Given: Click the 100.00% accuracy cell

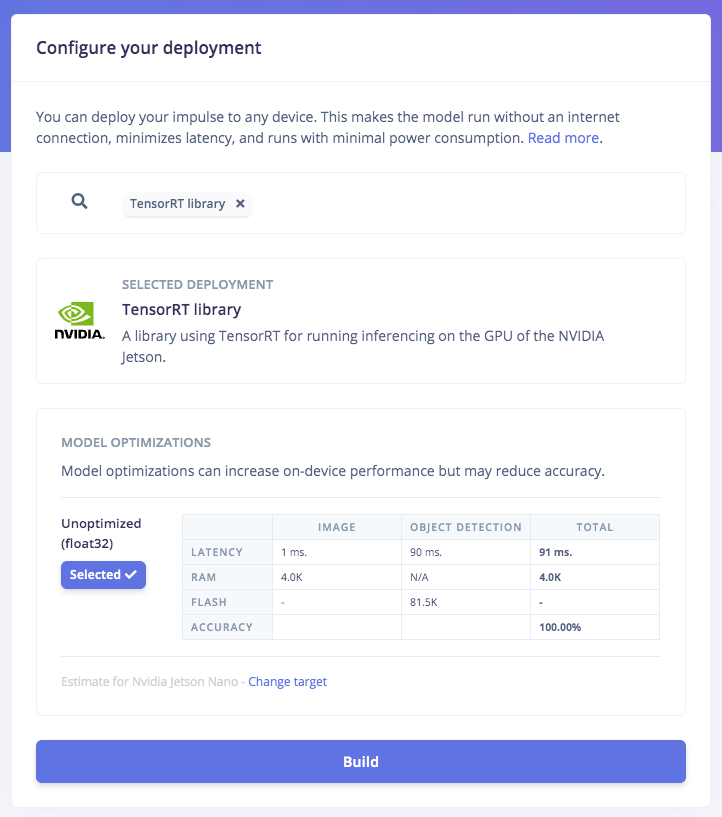Looking at the screenshot, I should coord(595,627).
